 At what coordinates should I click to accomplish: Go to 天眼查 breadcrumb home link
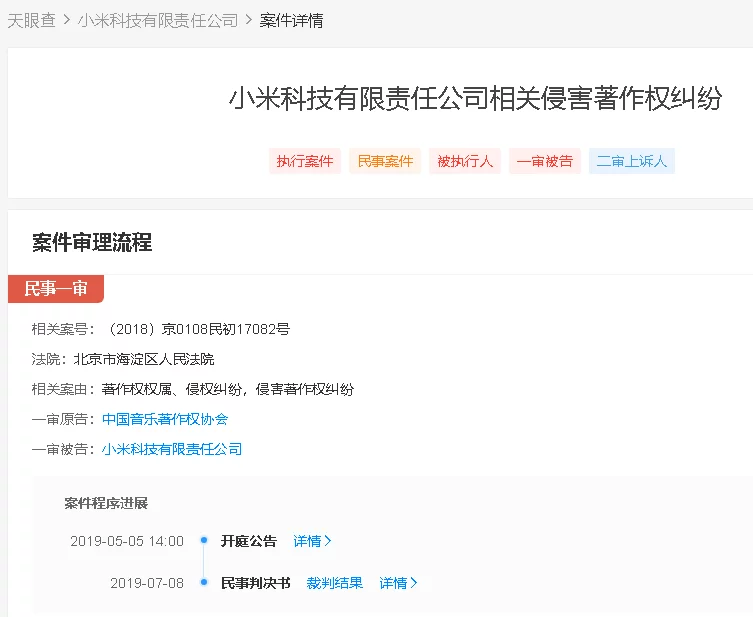click(x=32, y=21)
